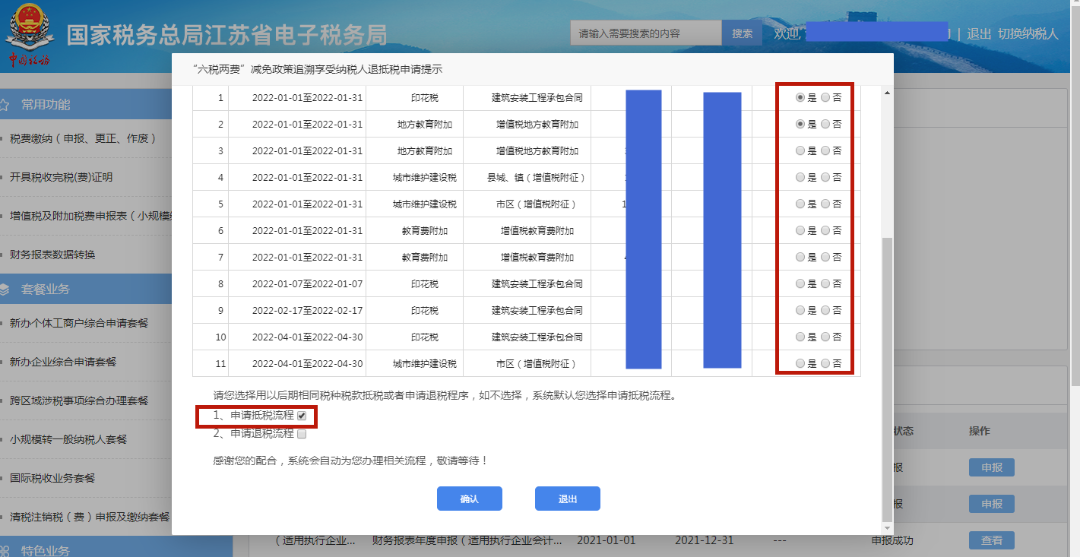Open 开具税收完税(费)证明
The width and height of the screenshot is (1080, 557).
(x=61, y=177)
